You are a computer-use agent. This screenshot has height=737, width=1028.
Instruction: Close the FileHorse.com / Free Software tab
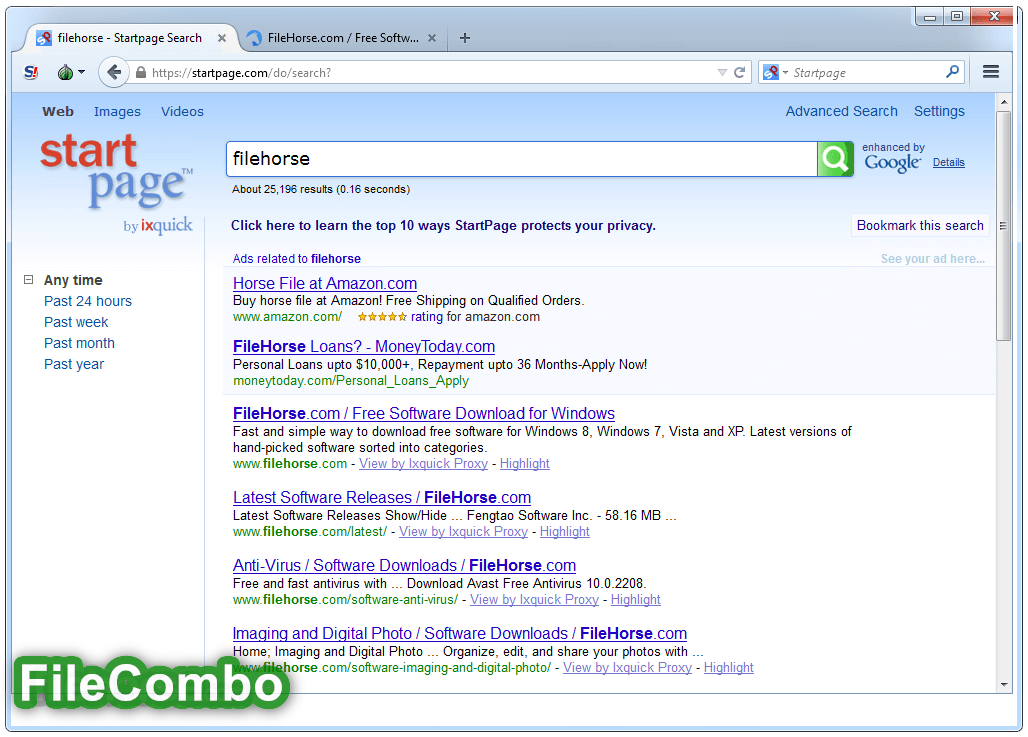coord(432,38)
